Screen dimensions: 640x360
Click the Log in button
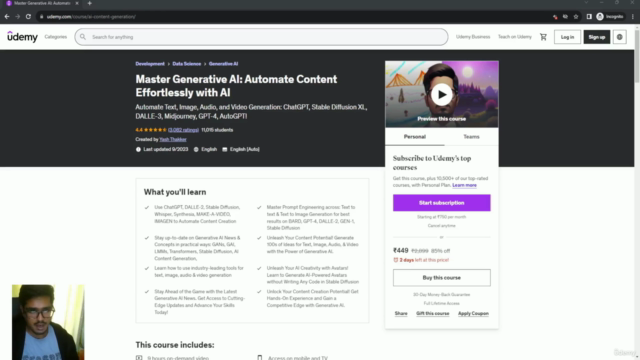coord(567,37)
